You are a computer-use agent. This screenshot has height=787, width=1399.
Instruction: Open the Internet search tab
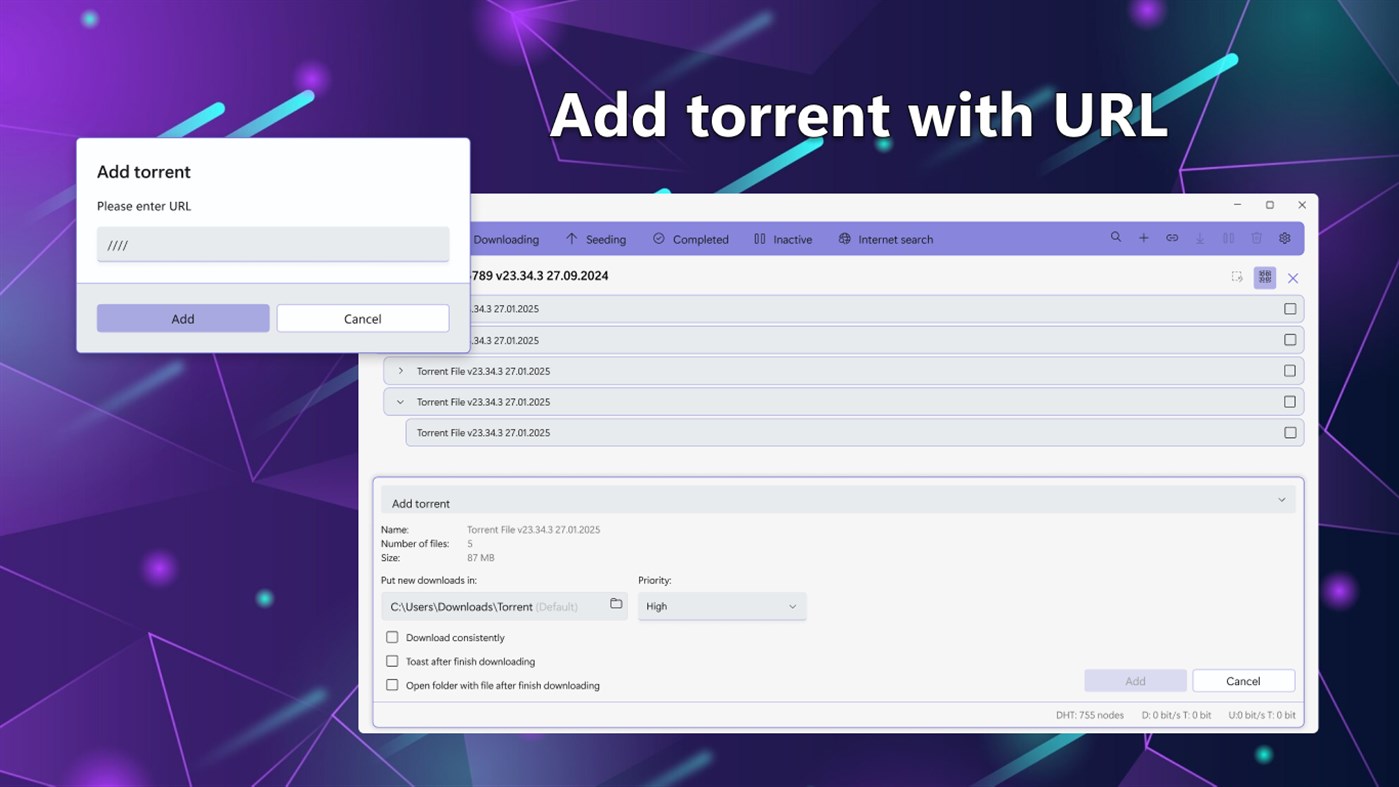[885, 239]
